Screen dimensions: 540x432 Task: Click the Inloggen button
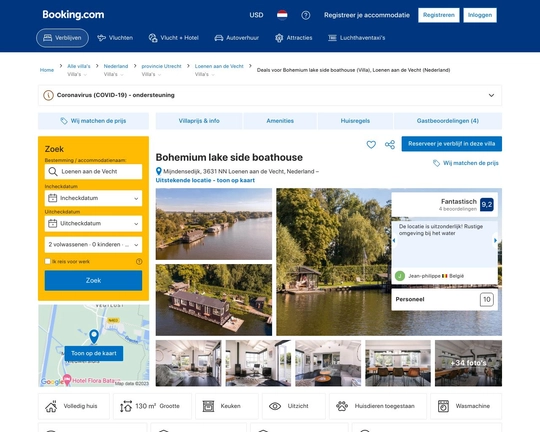(x=480, y=15)
